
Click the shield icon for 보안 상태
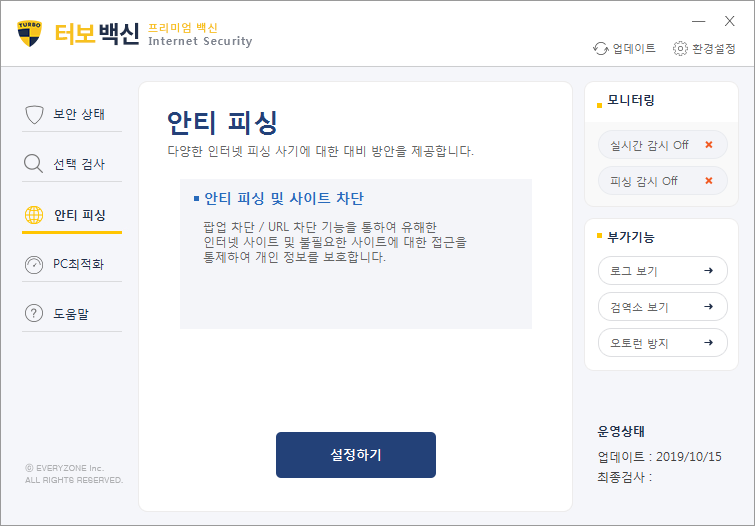pyautogui.click(x=34, y=114)
